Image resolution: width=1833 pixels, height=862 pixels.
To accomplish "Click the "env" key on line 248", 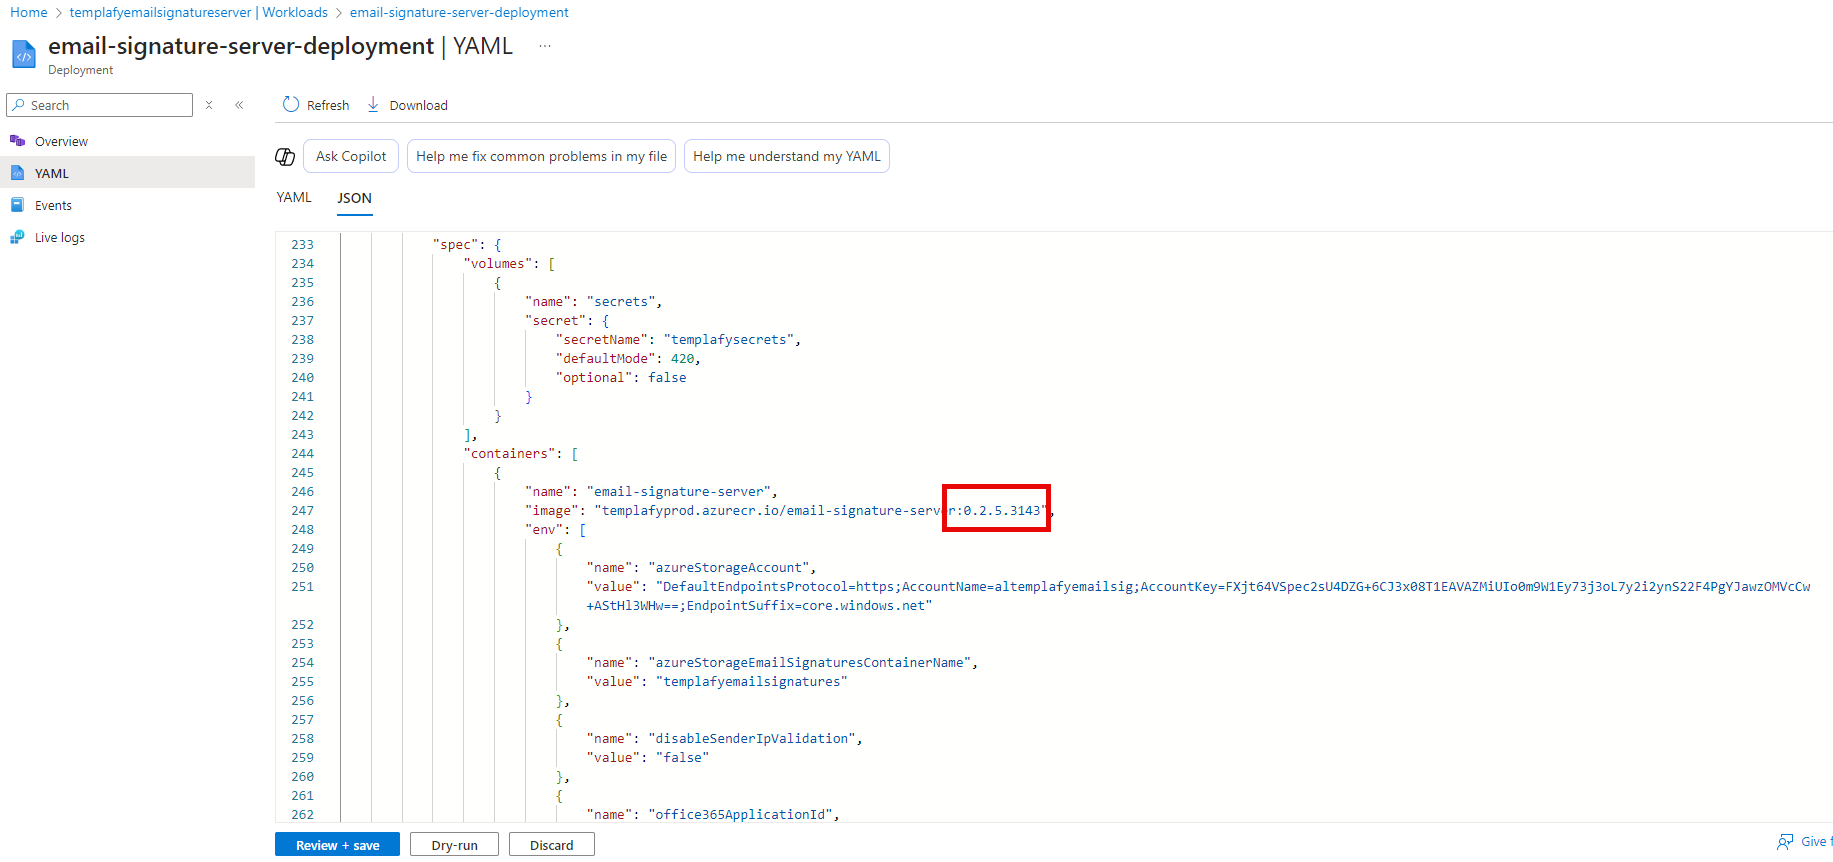I will click(x=544, y=529).
